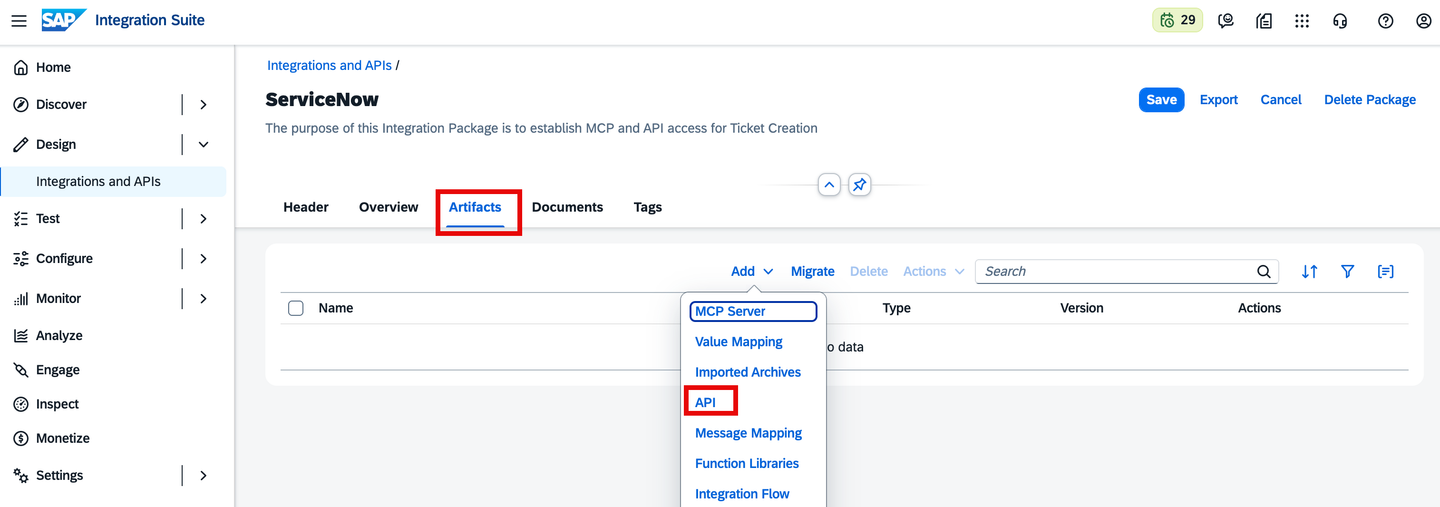This screenshot has width=1440, height=507.
Task: Click the Export button
Action: click(1219, 99)
